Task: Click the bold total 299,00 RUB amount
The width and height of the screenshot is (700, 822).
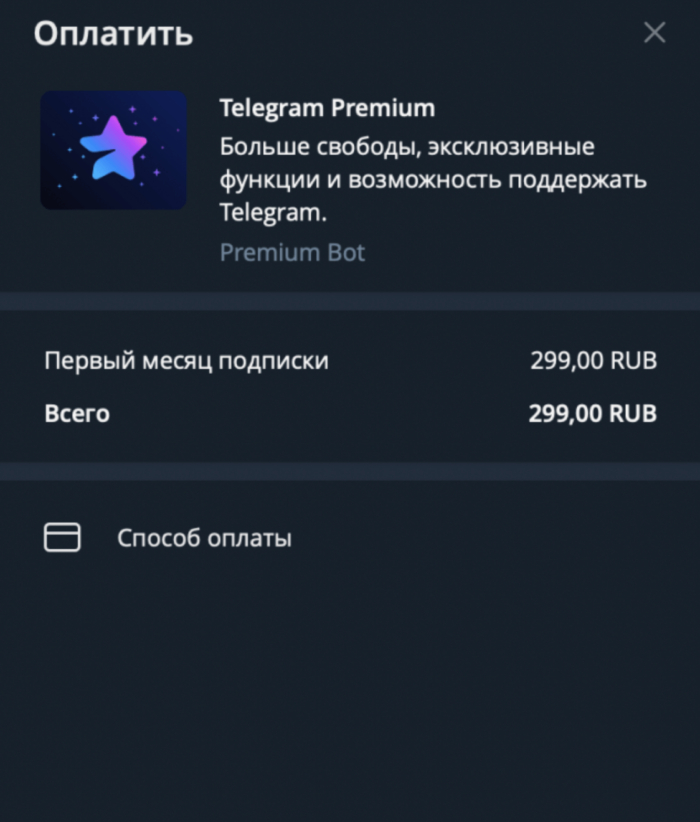Action: [x=592, y=413]
